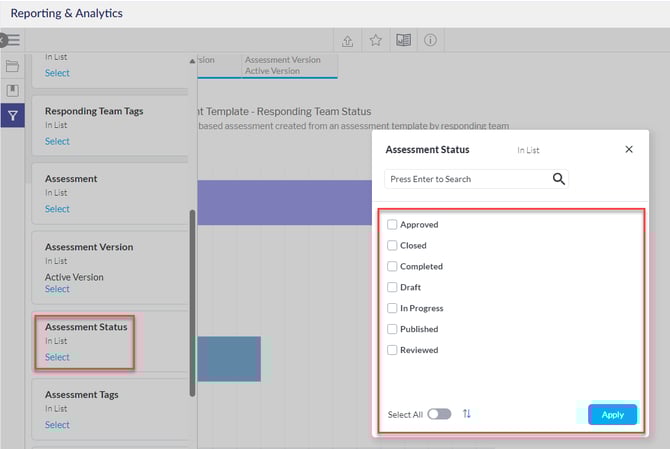Click the star favorite icon

click(x=375, y=41)
